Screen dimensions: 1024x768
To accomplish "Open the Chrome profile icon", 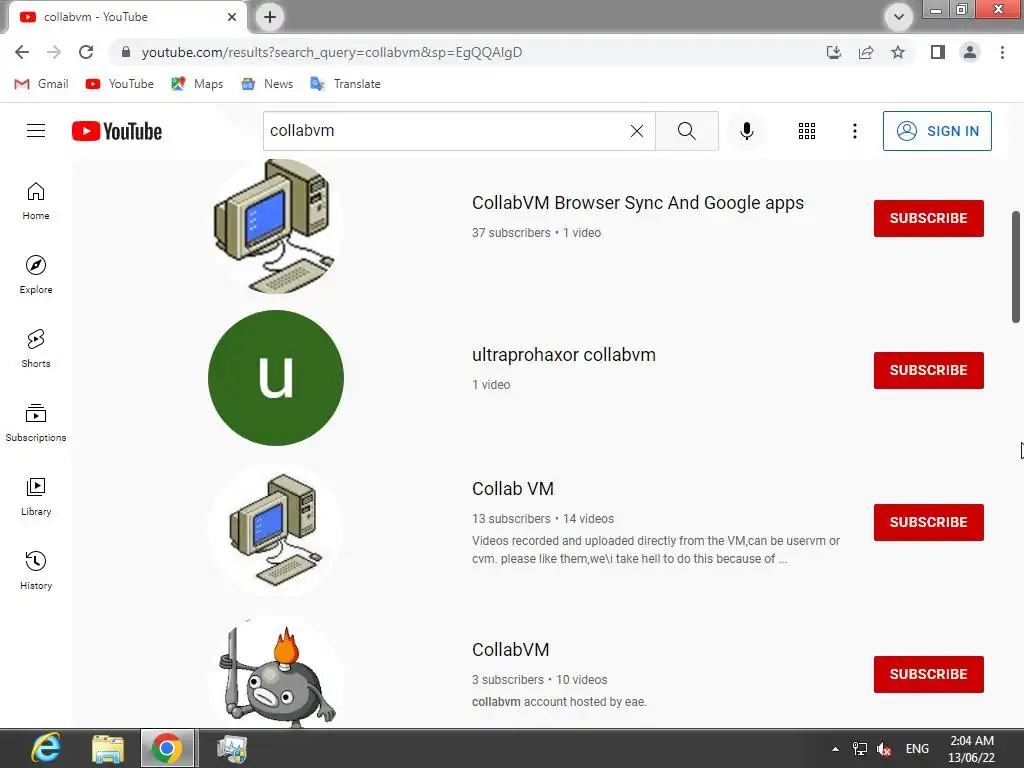I will pyautogui.click(x=970, y=52).
